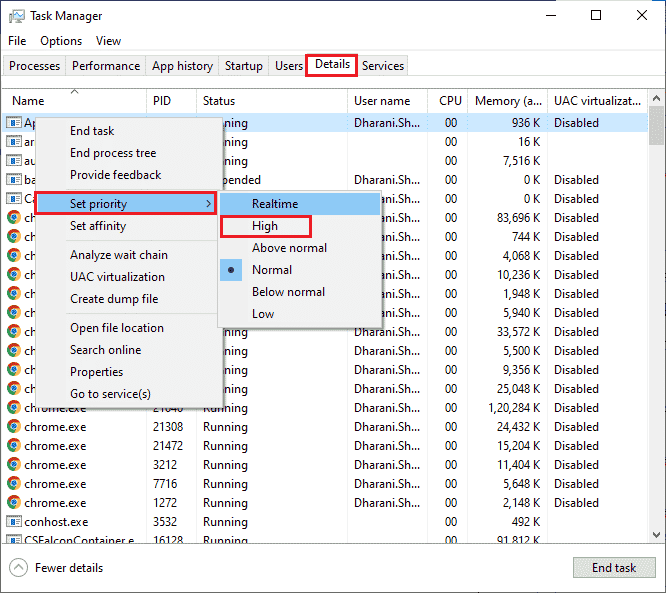Click the End task button at bottom

(614, 568)
